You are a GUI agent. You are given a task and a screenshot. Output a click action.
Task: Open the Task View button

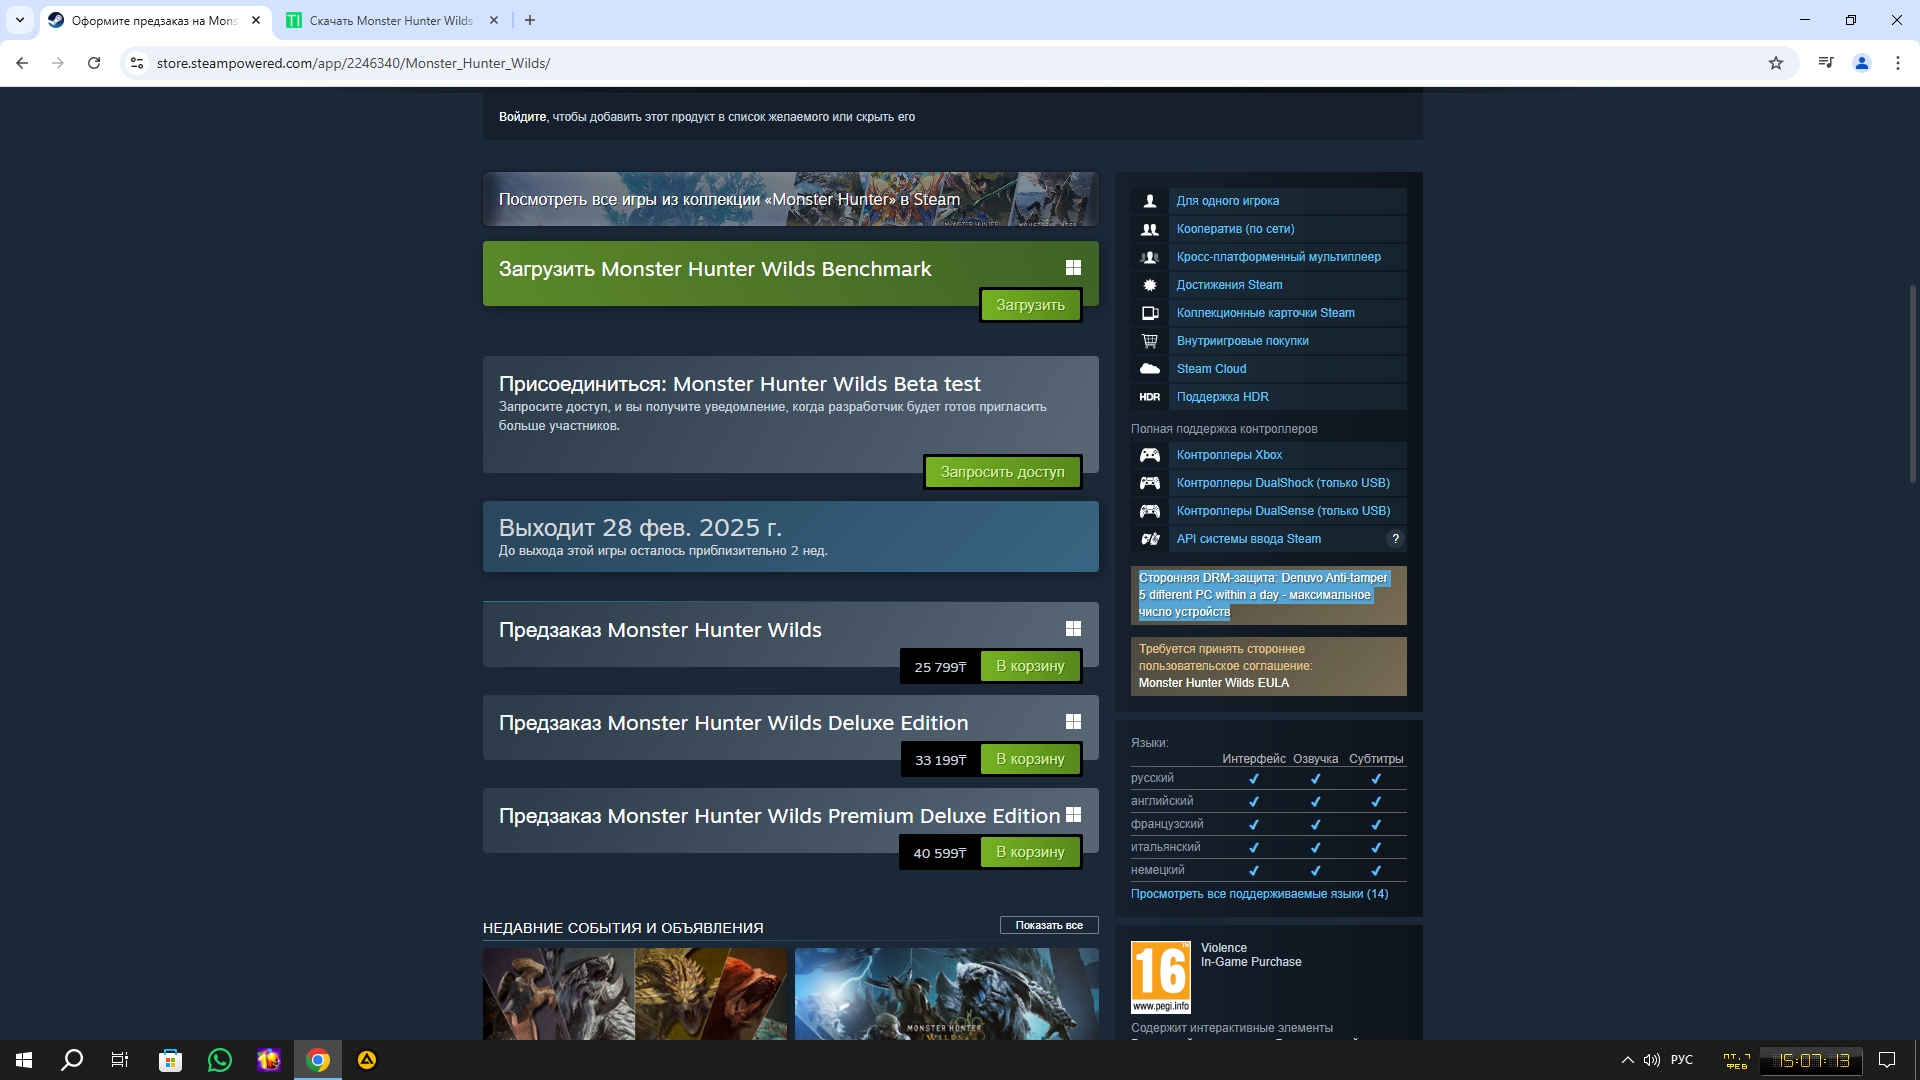(x=120, y=1060)
